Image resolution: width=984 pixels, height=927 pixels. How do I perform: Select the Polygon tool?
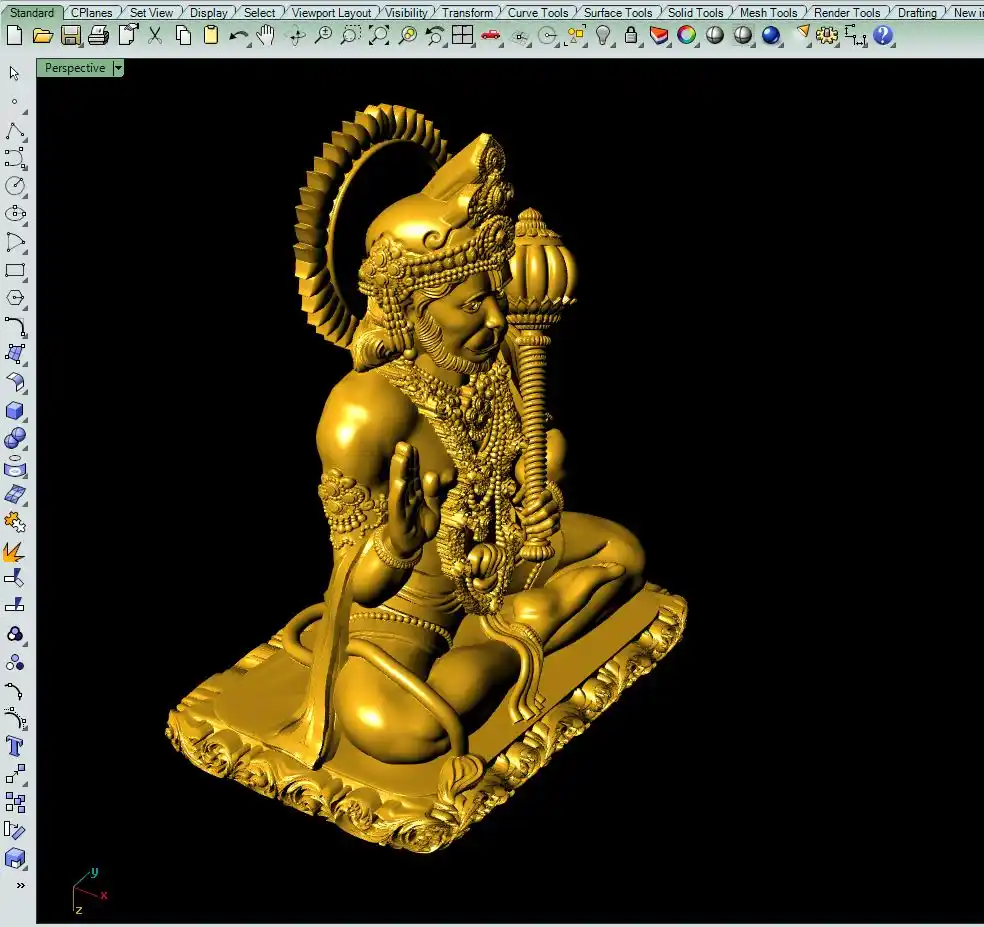point(15,298)
